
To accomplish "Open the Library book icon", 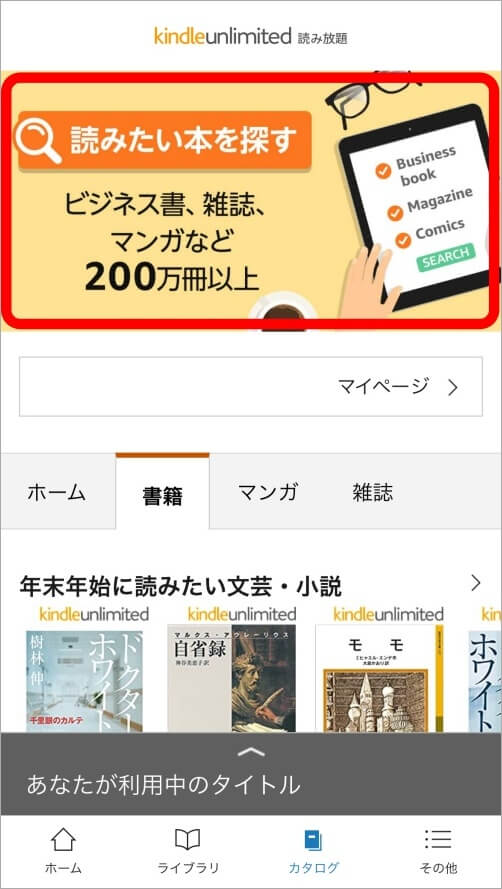I will click(x=187, y=840).
